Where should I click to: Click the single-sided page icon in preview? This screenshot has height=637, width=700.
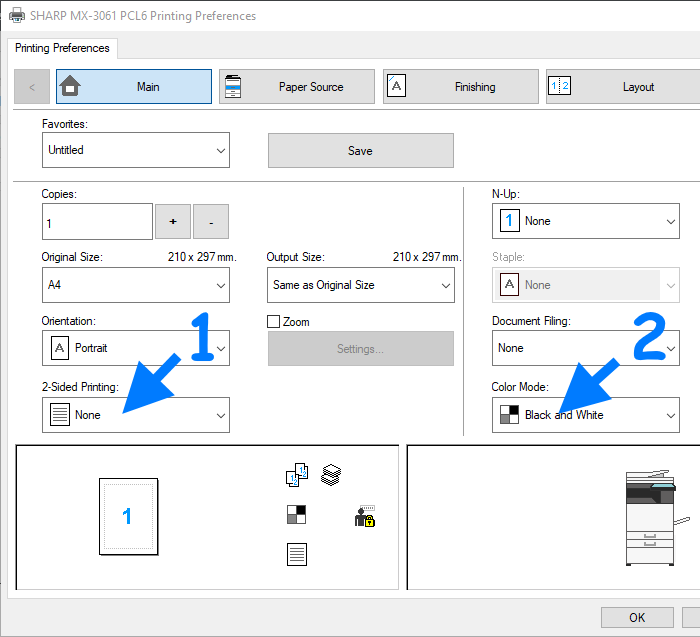pos(296,554)
